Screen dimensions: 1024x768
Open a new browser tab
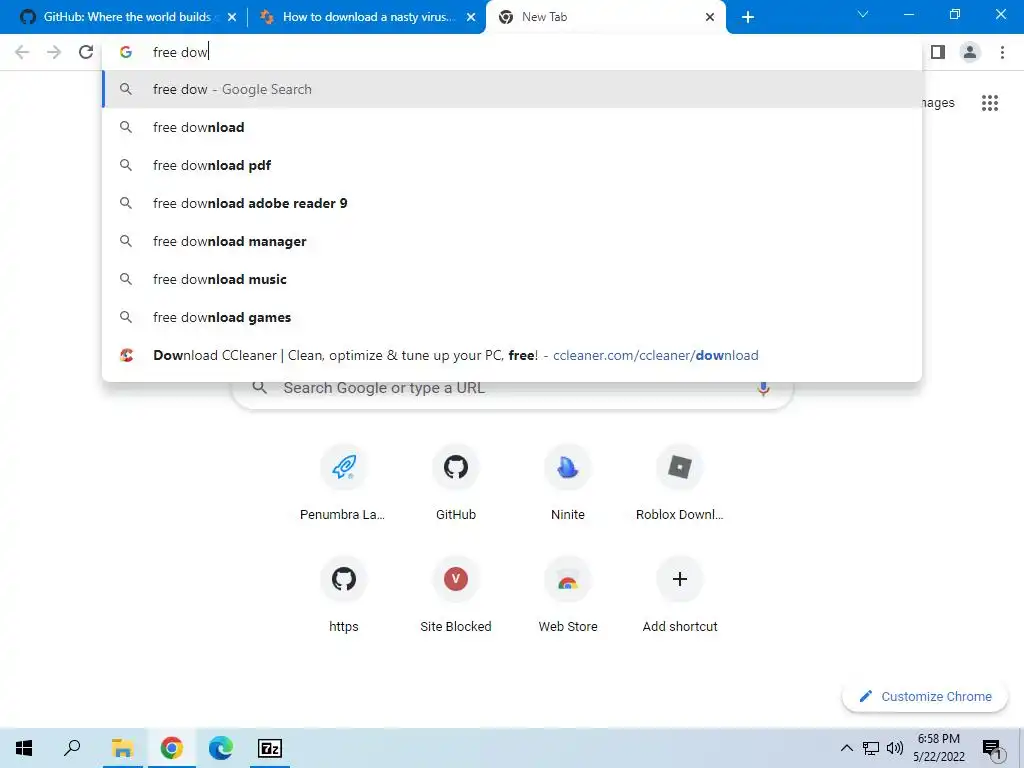coord(748,17)
